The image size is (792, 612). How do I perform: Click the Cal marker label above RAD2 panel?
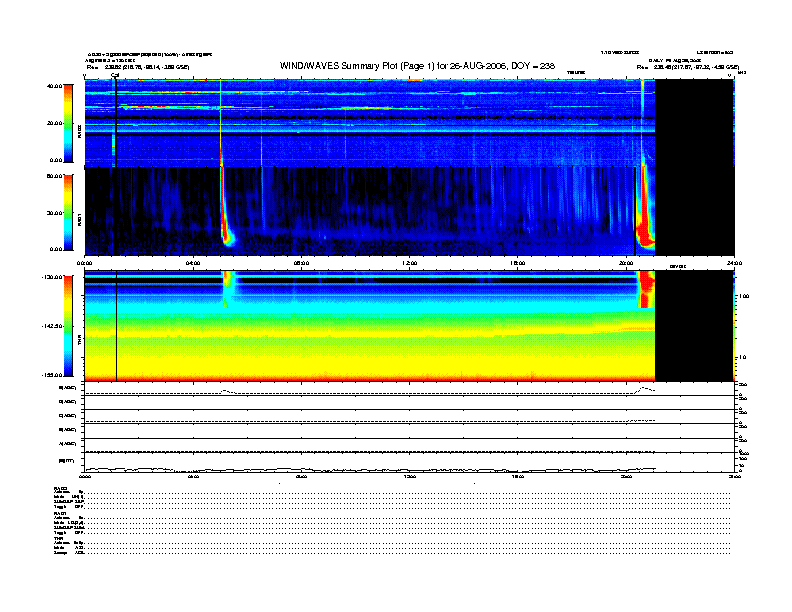pos(115,75)
